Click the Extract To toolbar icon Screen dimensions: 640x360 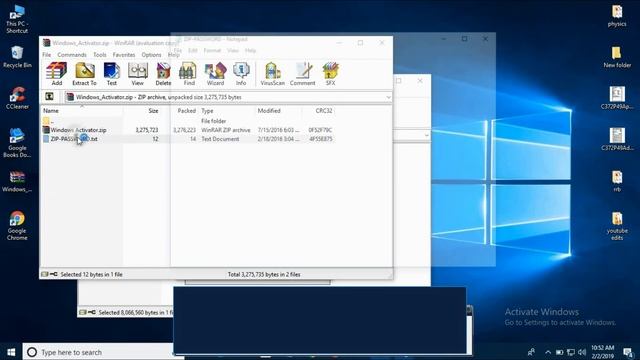(84, 74)
